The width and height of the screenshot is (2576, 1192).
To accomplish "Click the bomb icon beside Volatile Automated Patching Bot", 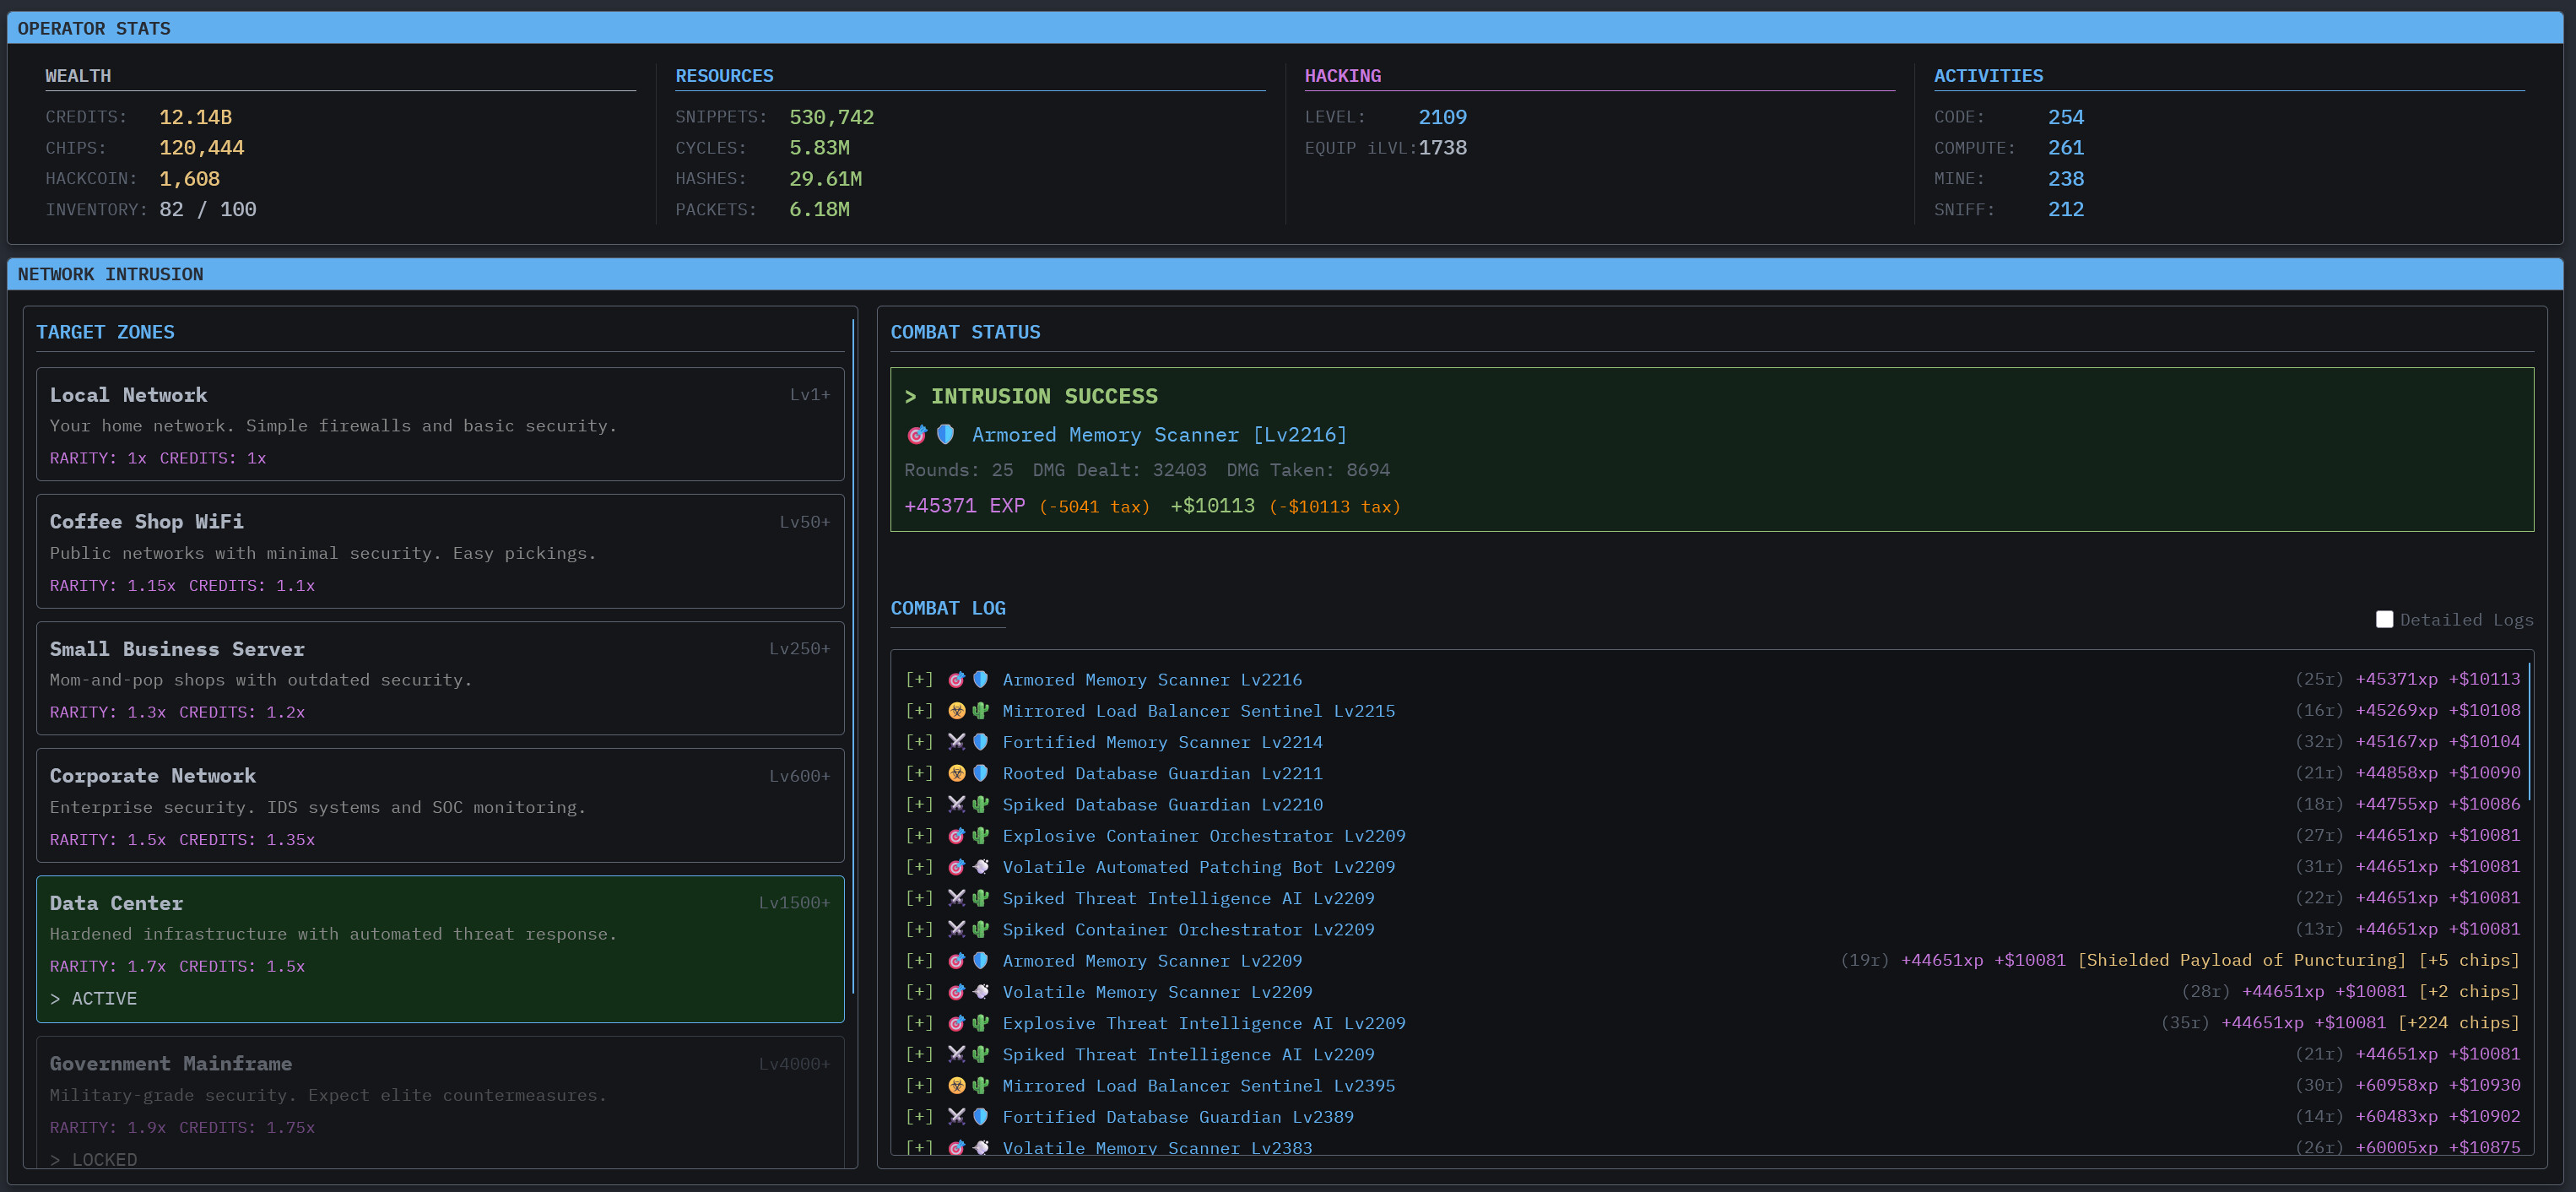I will click(980, 867).
